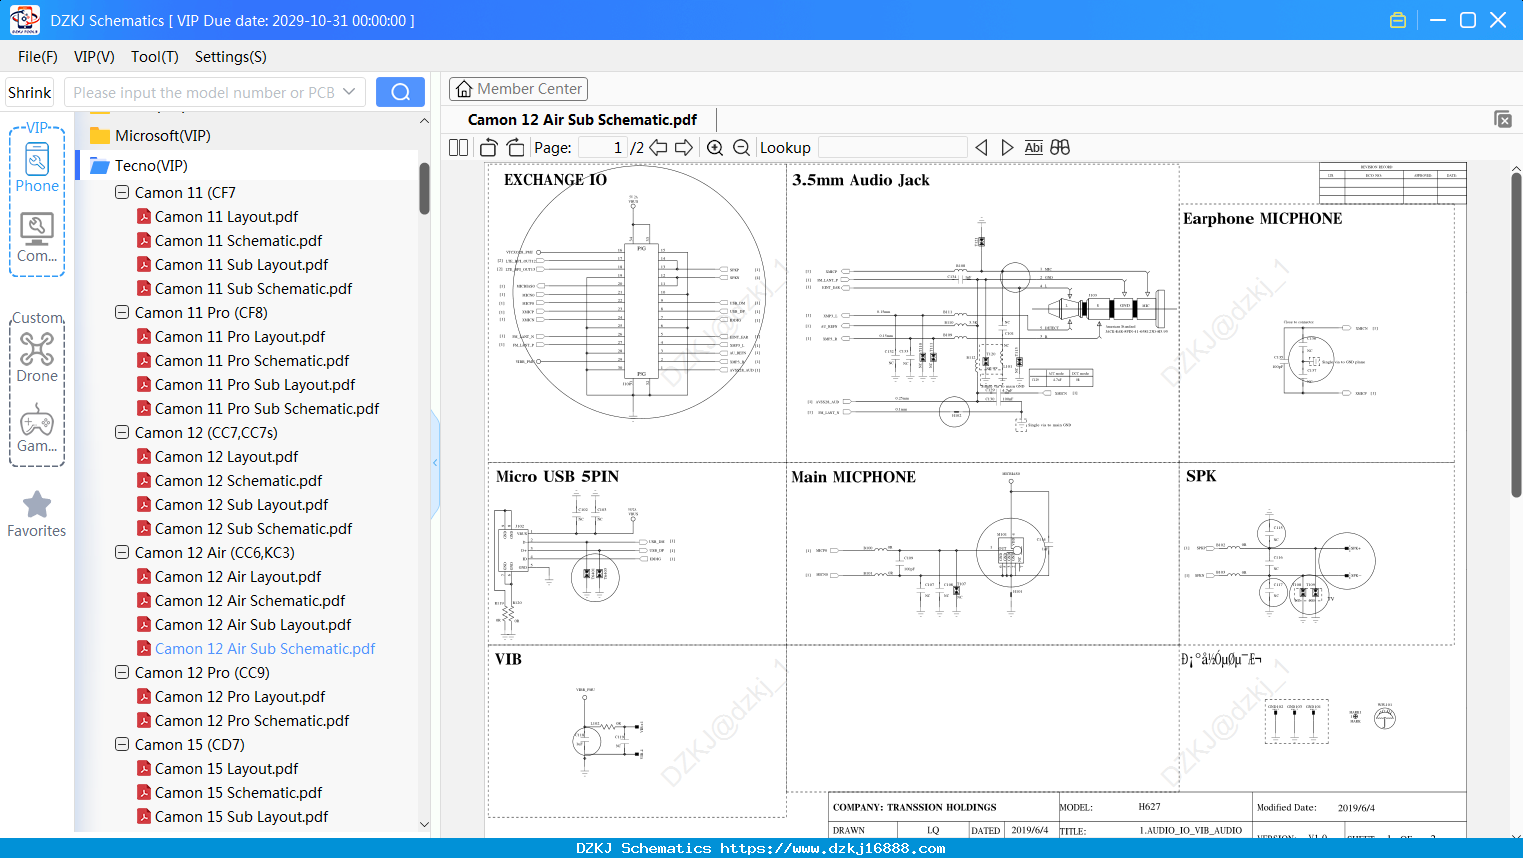Click the Member Center button
This screenshot has width=1523, height=858.
[x=518, y=89]
